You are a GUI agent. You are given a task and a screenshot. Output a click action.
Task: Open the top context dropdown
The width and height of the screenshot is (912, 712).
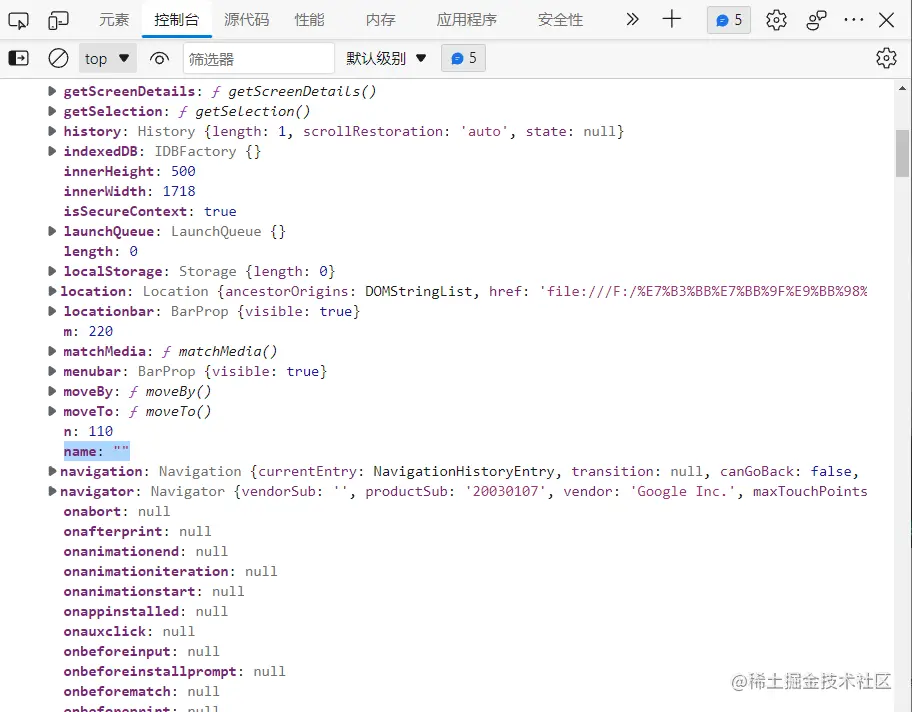(107, 58)
